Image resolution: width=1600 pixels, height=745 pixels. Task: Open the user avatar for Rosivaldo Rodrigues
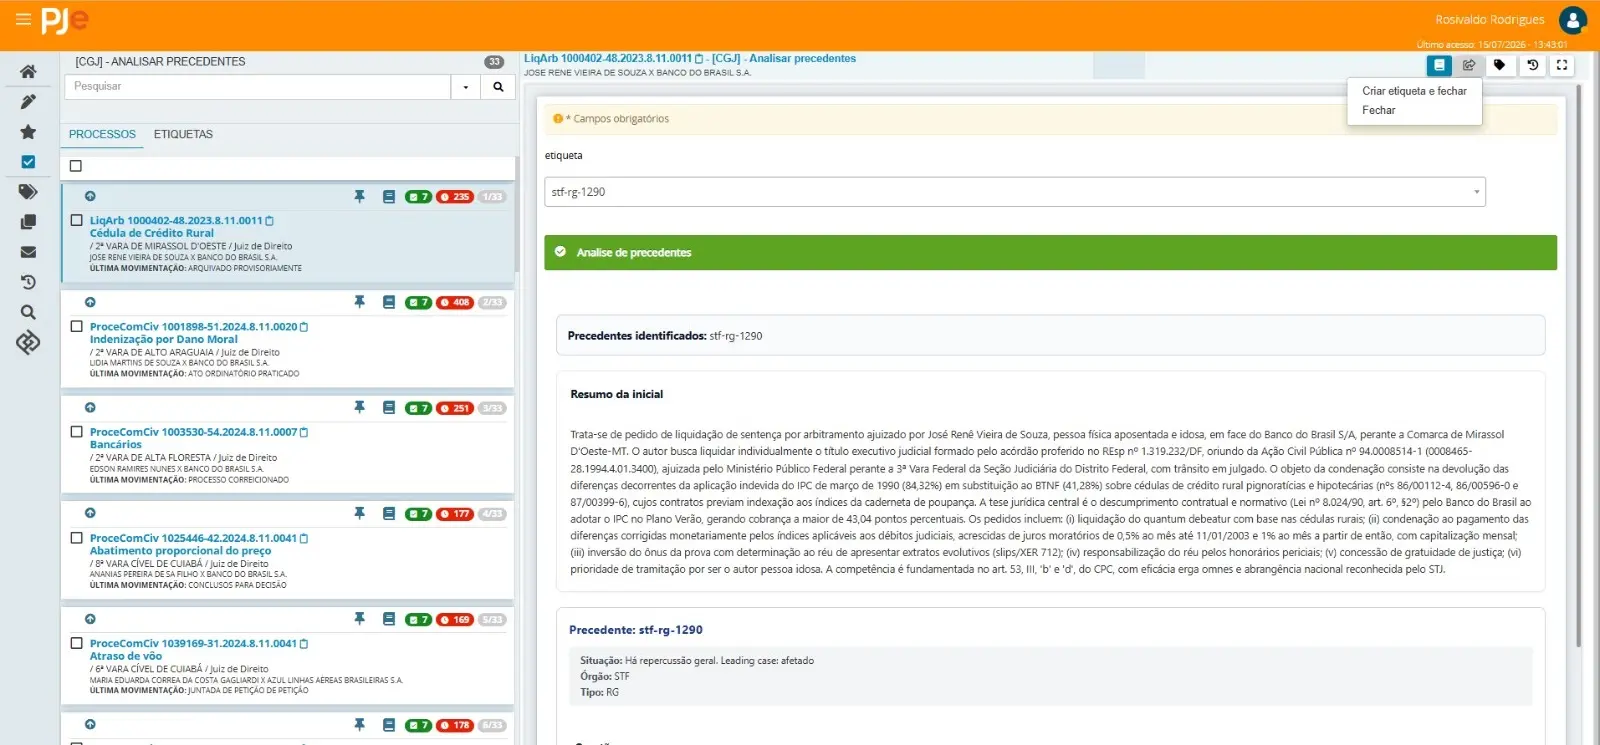tap(1572, 20)
